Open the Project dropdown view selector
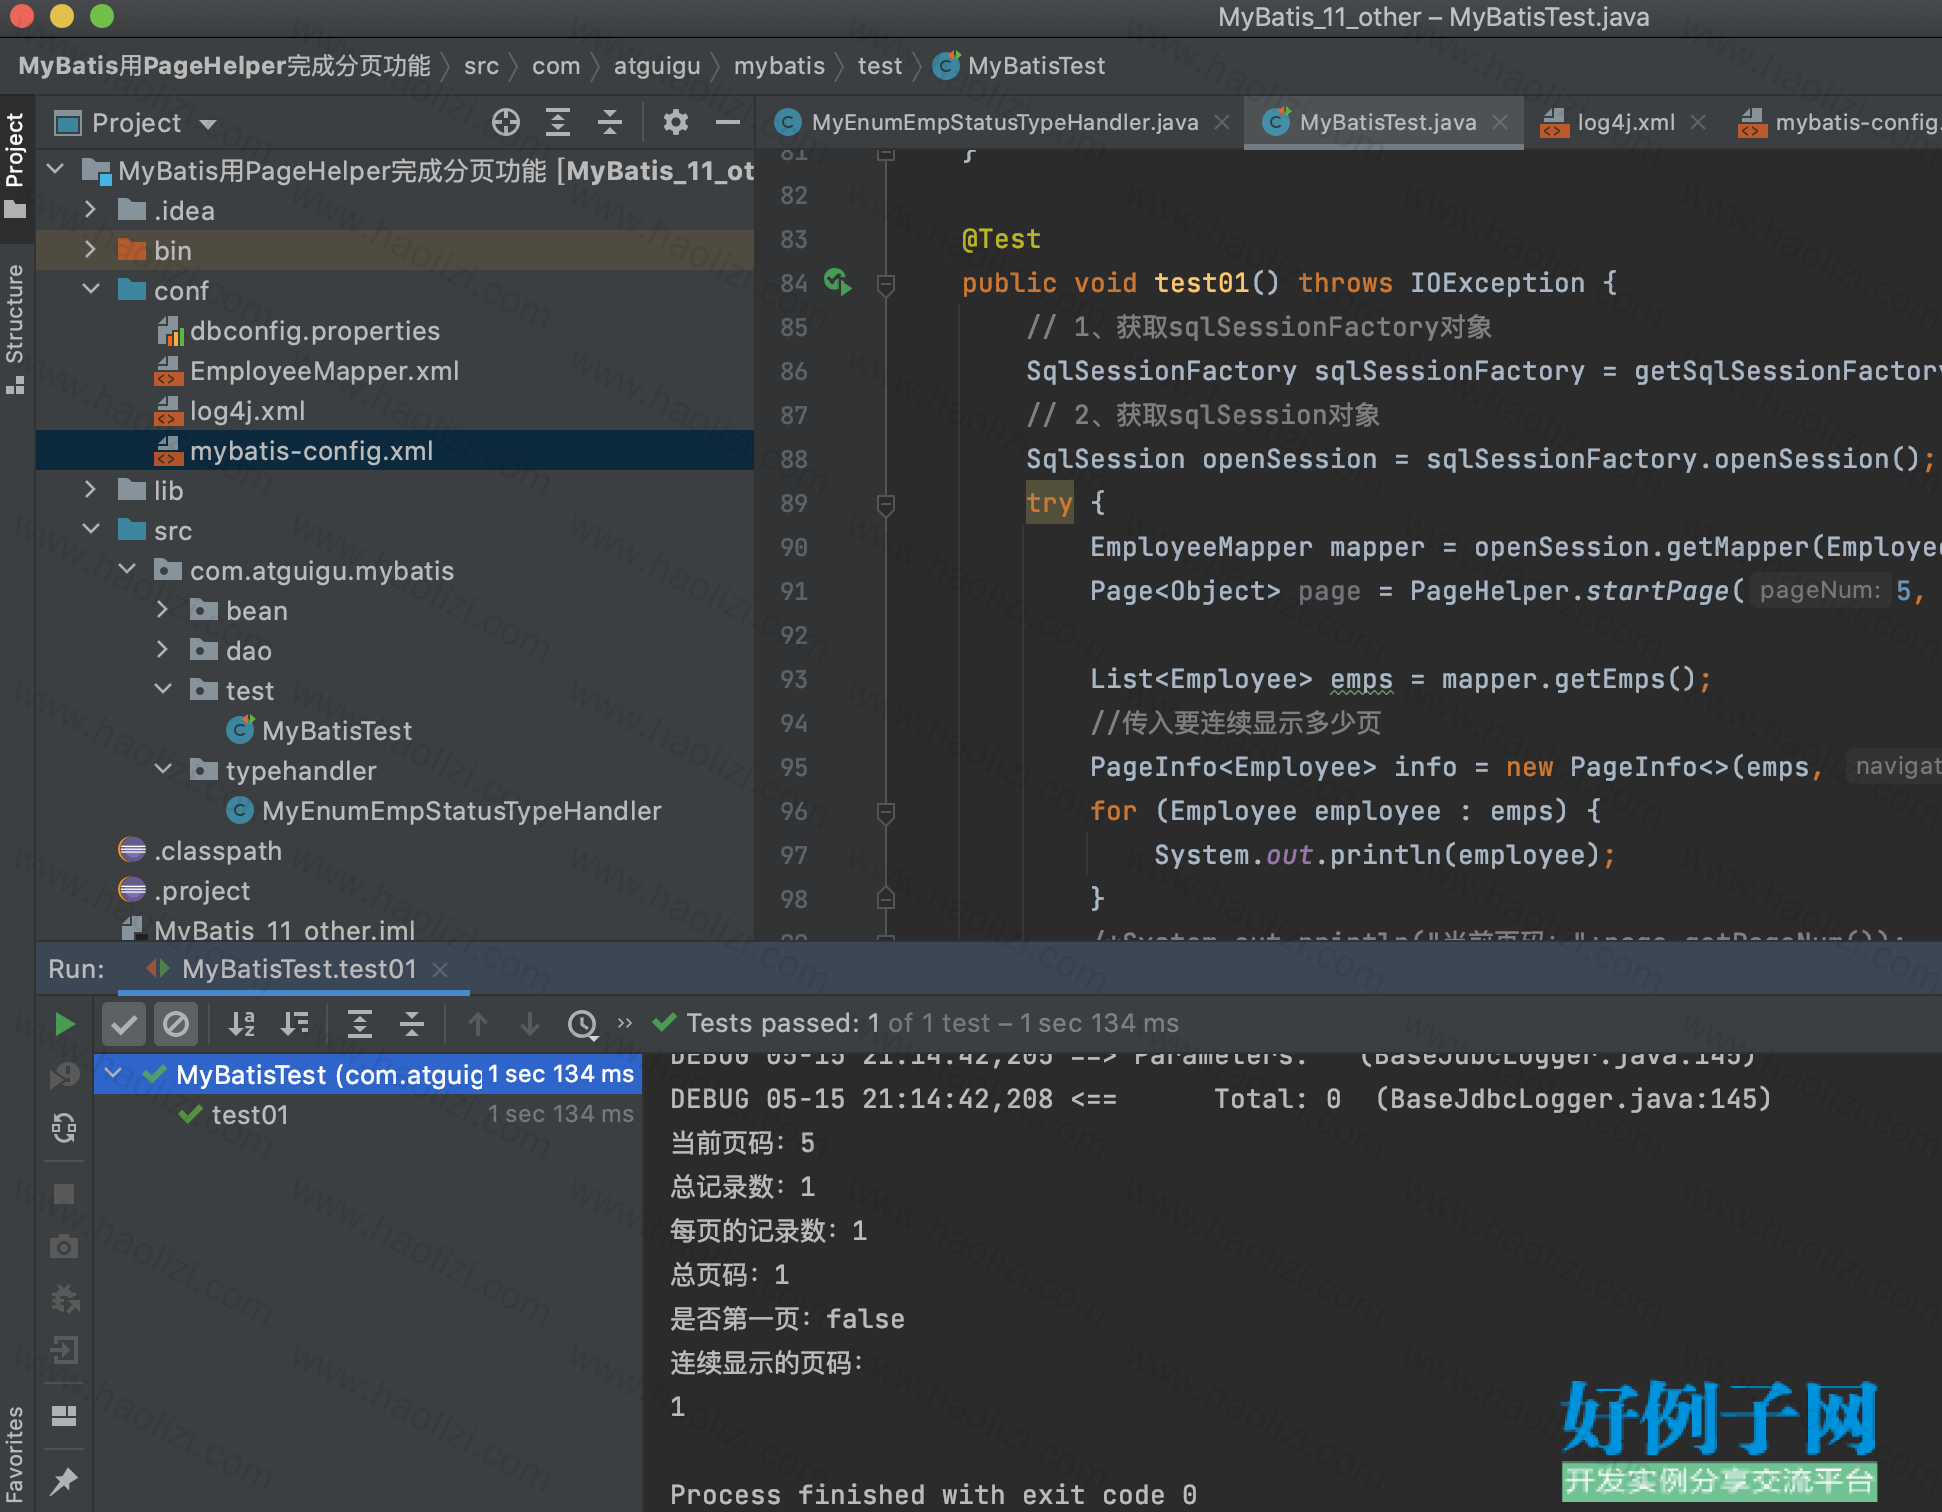The width and height of the screenshot is (1942, 1512). pos(209,124)
